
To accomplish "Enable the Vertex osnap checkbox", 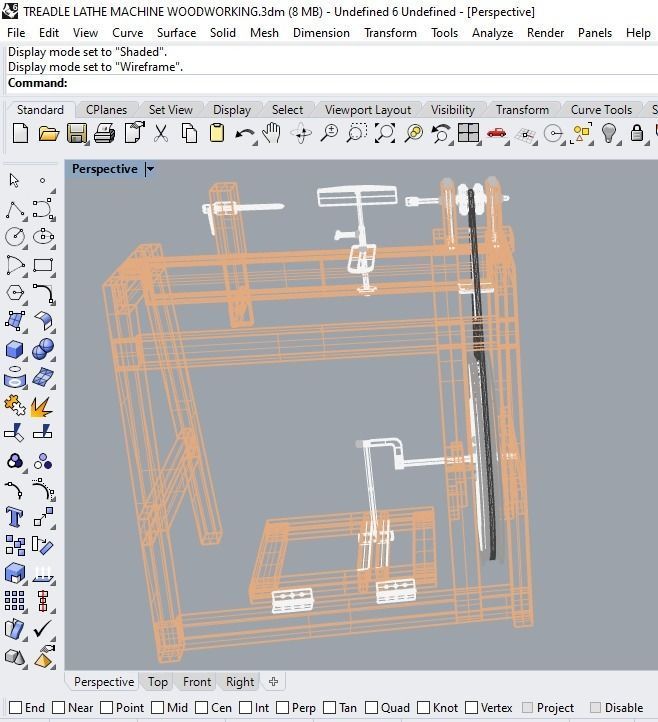I will [472, 708].
